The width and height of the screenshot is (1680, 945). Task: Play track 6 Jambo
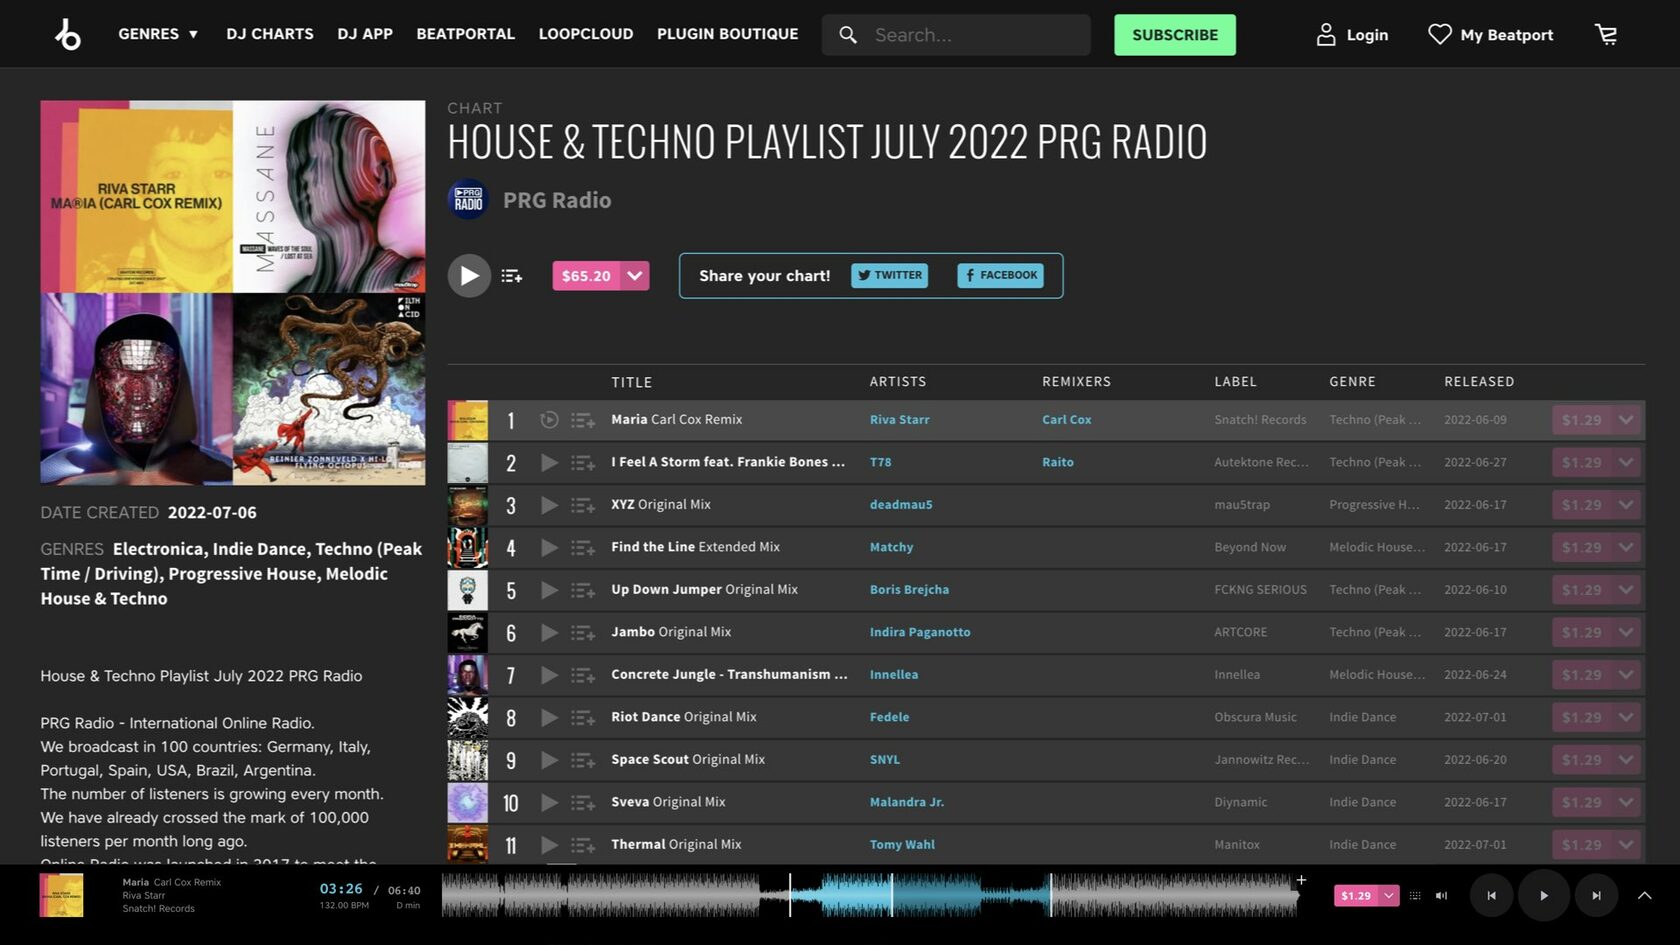549,632
